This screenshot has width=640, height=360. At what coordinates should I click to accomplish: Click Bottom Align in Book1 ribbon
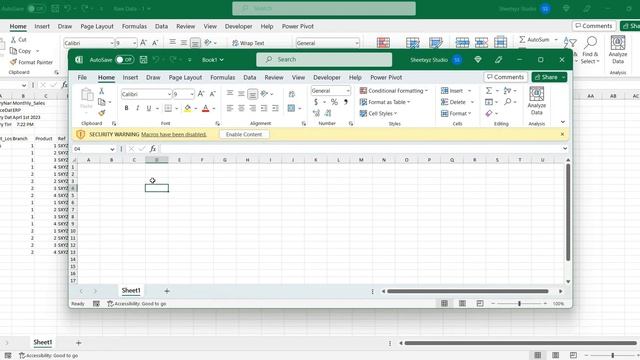(x=253, y=94)
